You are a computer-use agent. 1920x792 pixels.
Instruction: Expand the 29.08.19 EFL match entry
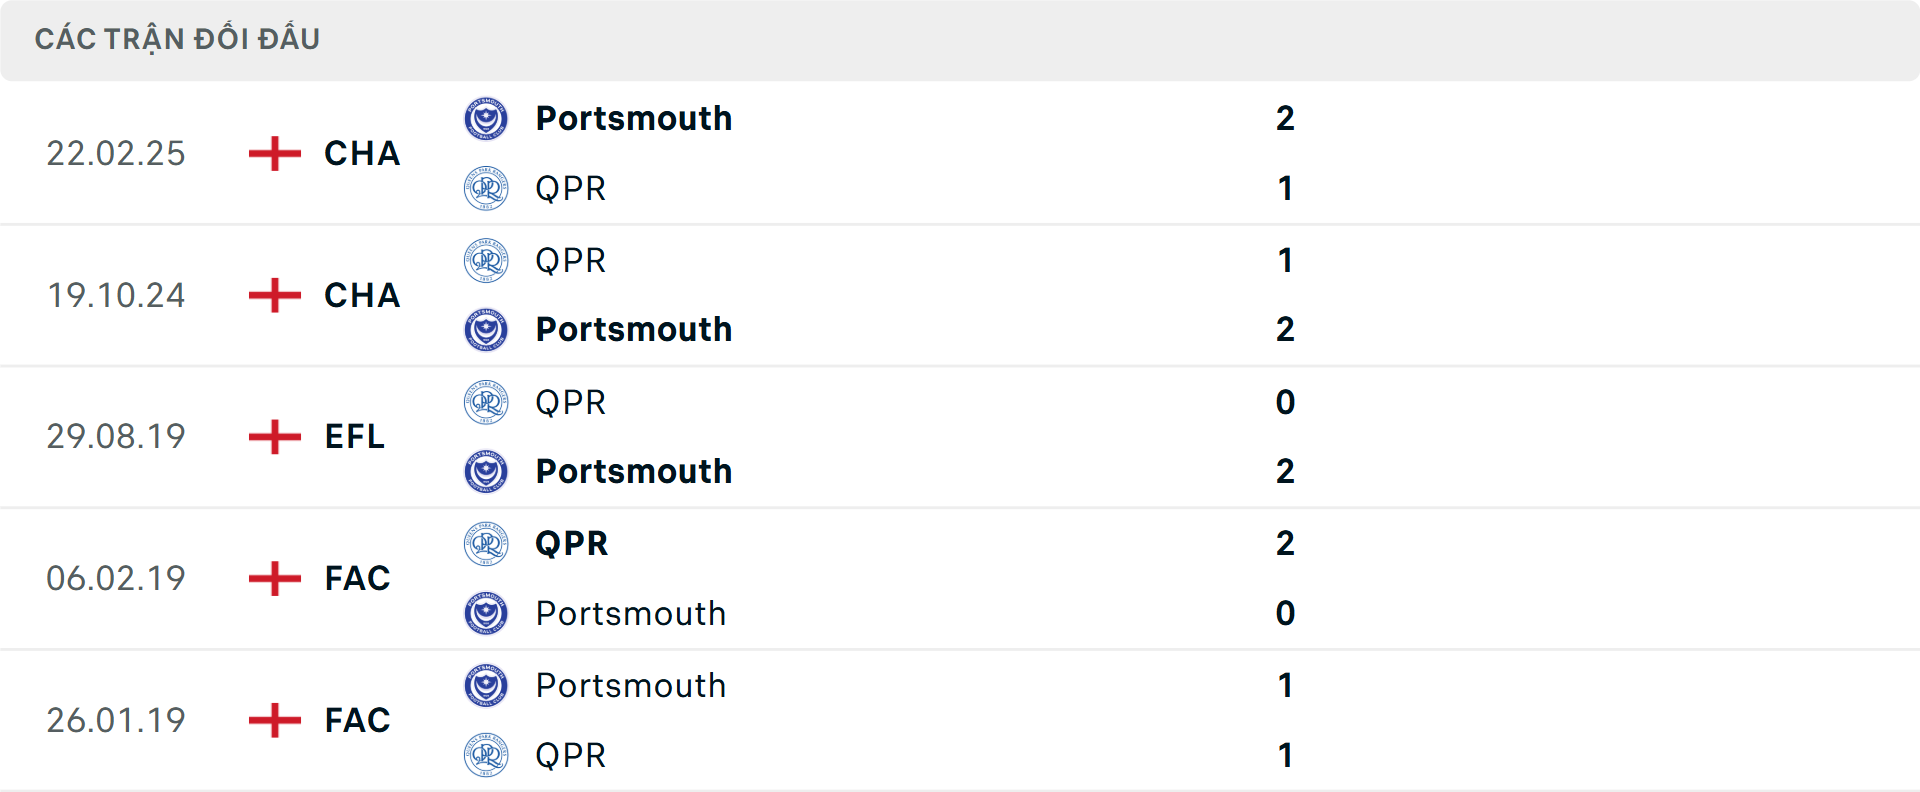click(960, 436)
